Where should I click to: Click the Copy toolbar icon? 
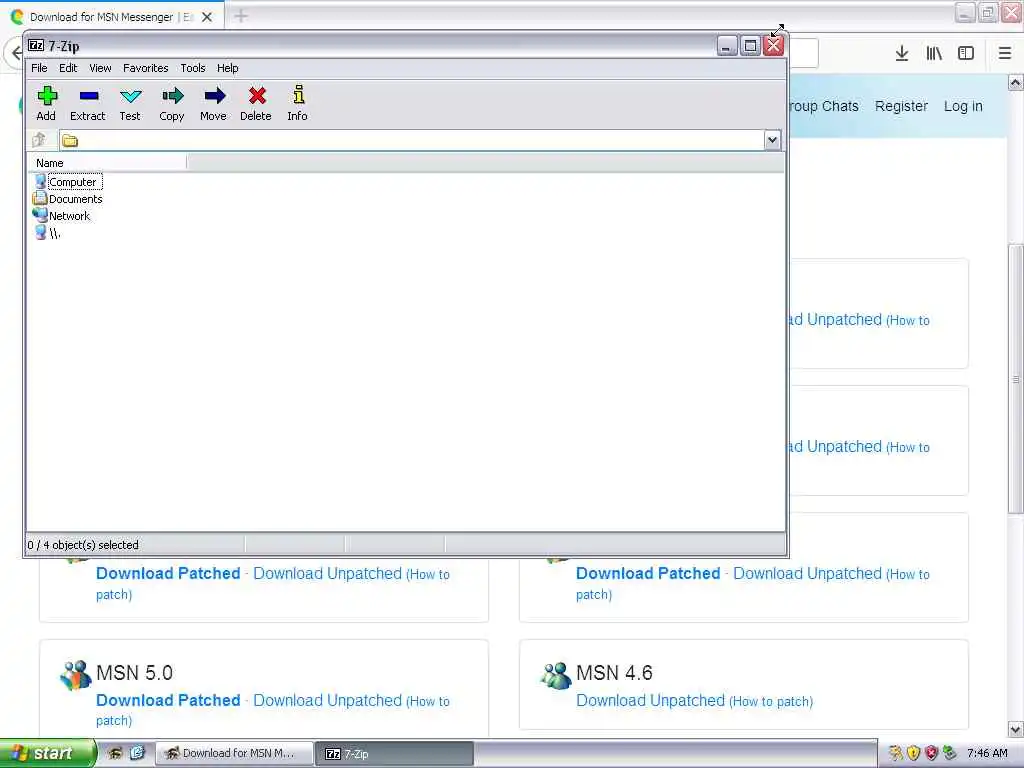tap(172, 103)
